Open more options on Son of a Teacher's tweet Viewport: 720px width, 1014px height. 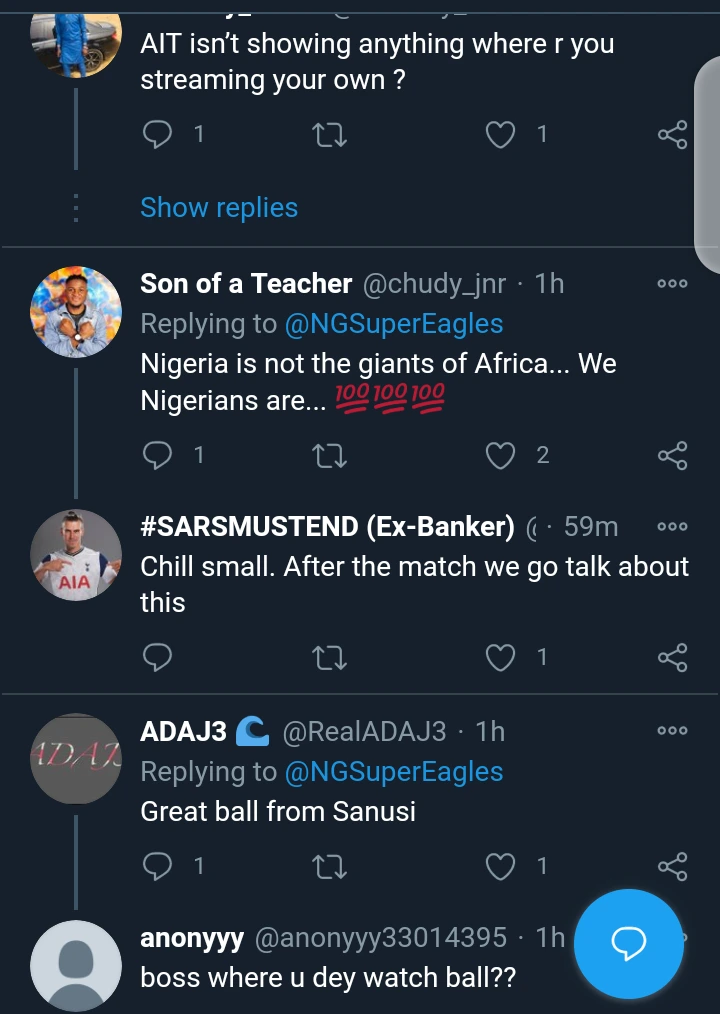(x=672, y=284)
